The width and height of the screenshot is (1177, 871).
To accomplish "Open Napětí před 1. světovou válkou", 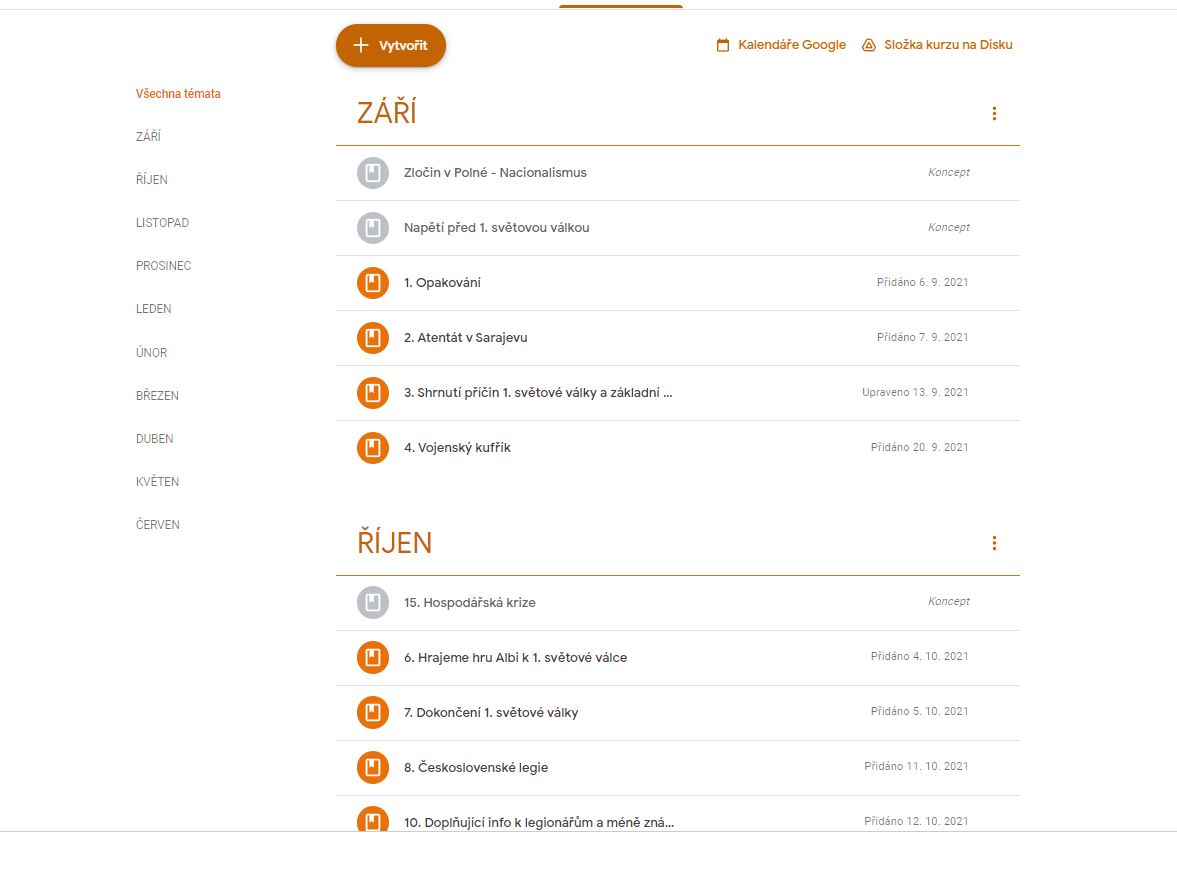I will [x=496, y=228].
